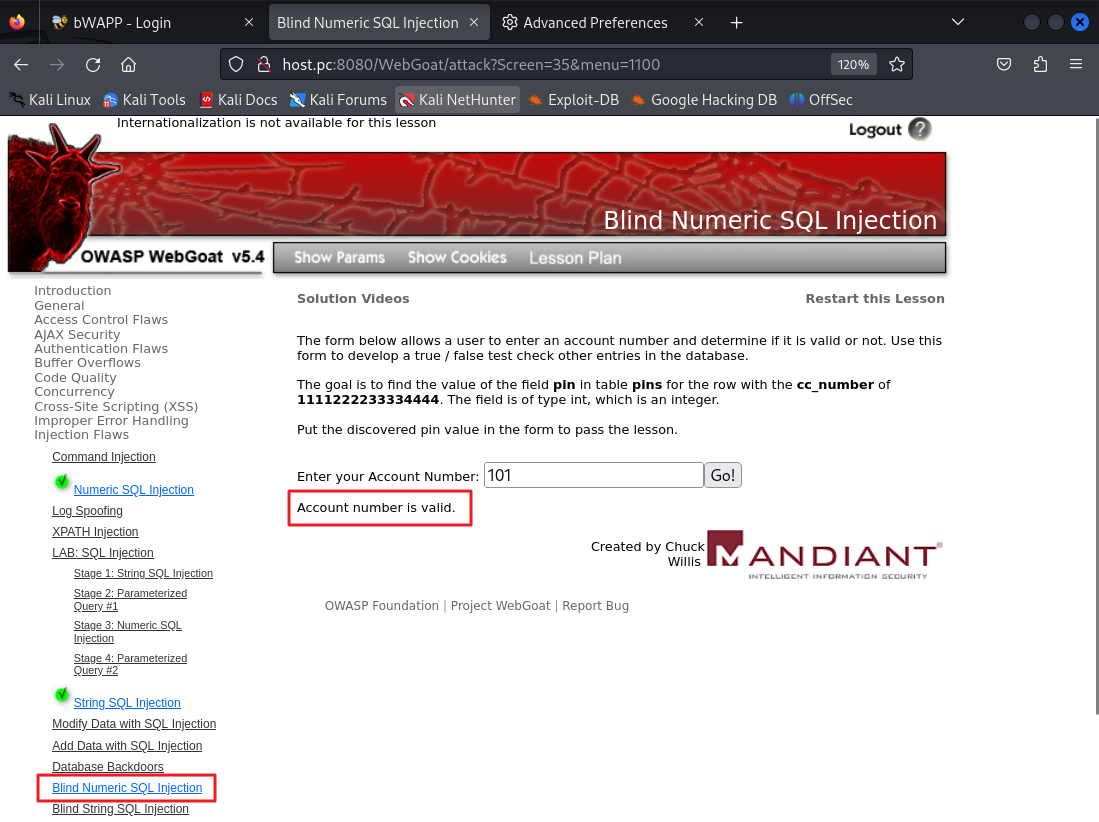1099x822 pixels.
Task: Close the Blind Numeric SQL Injection tab
Action: pyautogui.click(x=474, y=22)
